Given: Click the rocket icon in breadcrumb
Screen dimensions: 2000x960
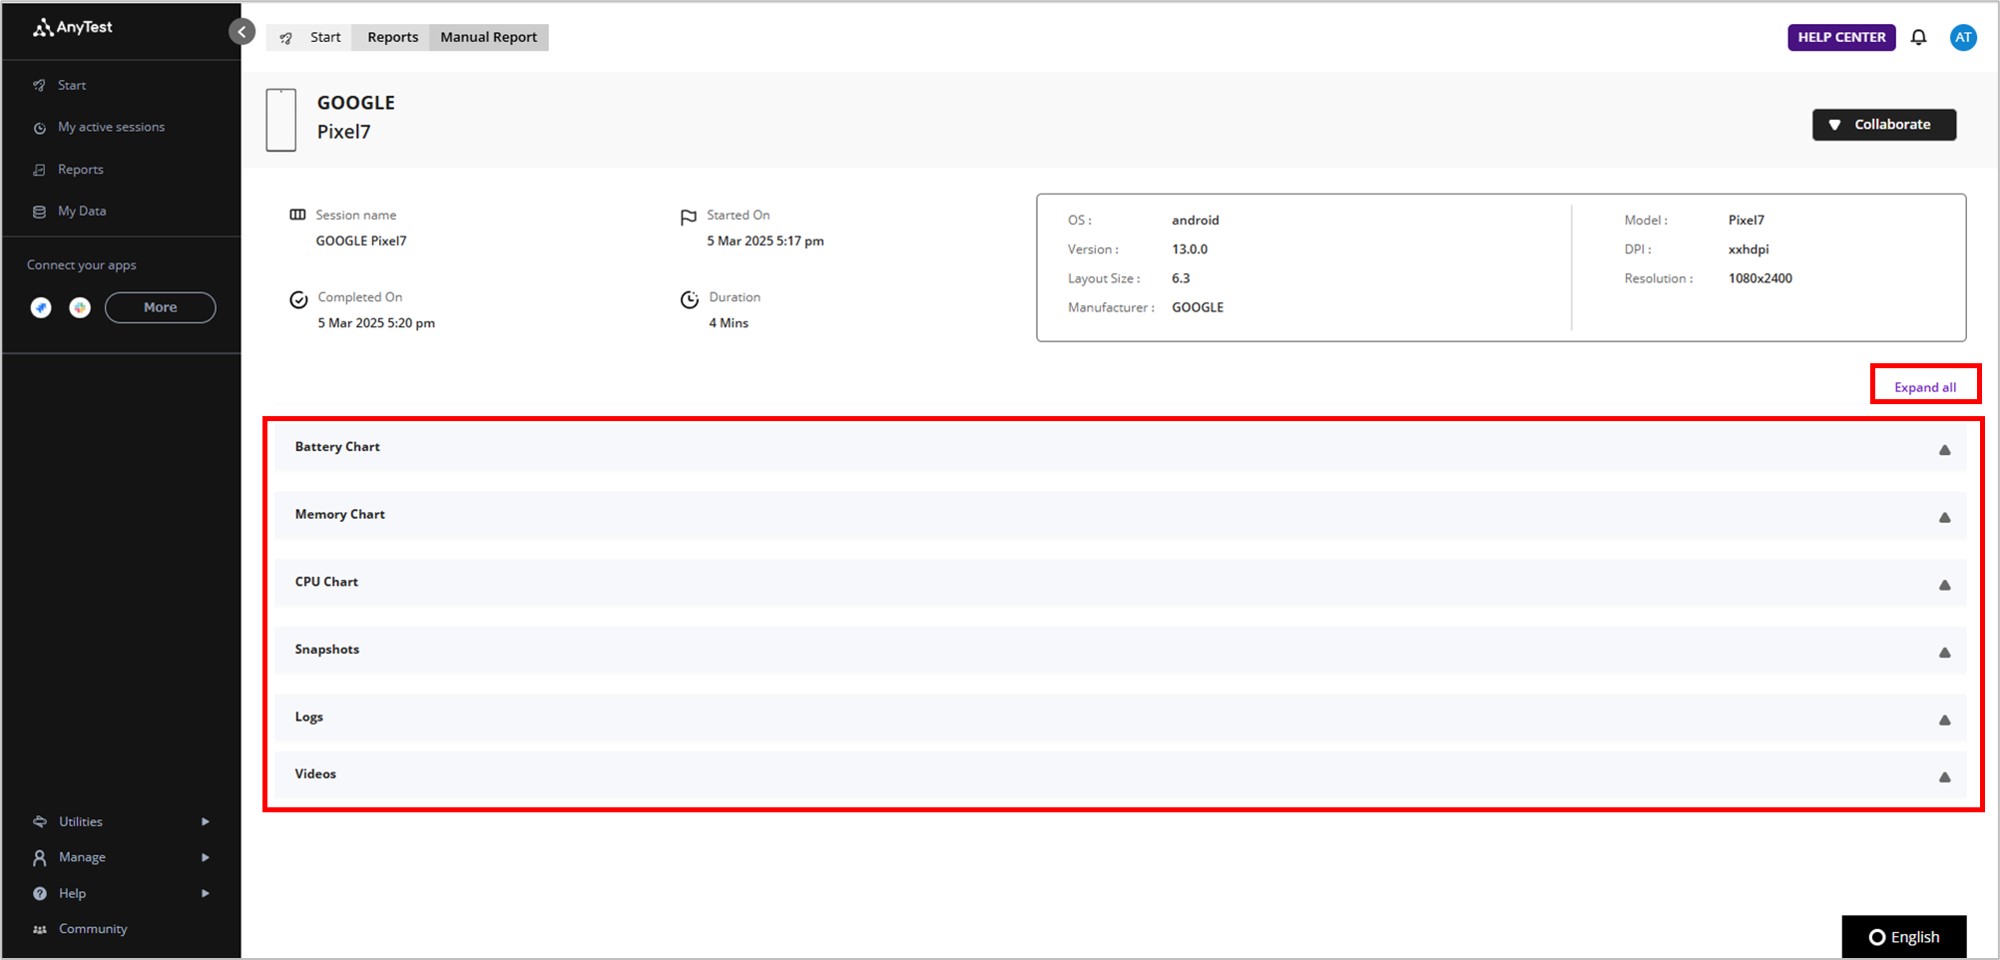Looking at the screenshot, I should click(x=286, y=38).
